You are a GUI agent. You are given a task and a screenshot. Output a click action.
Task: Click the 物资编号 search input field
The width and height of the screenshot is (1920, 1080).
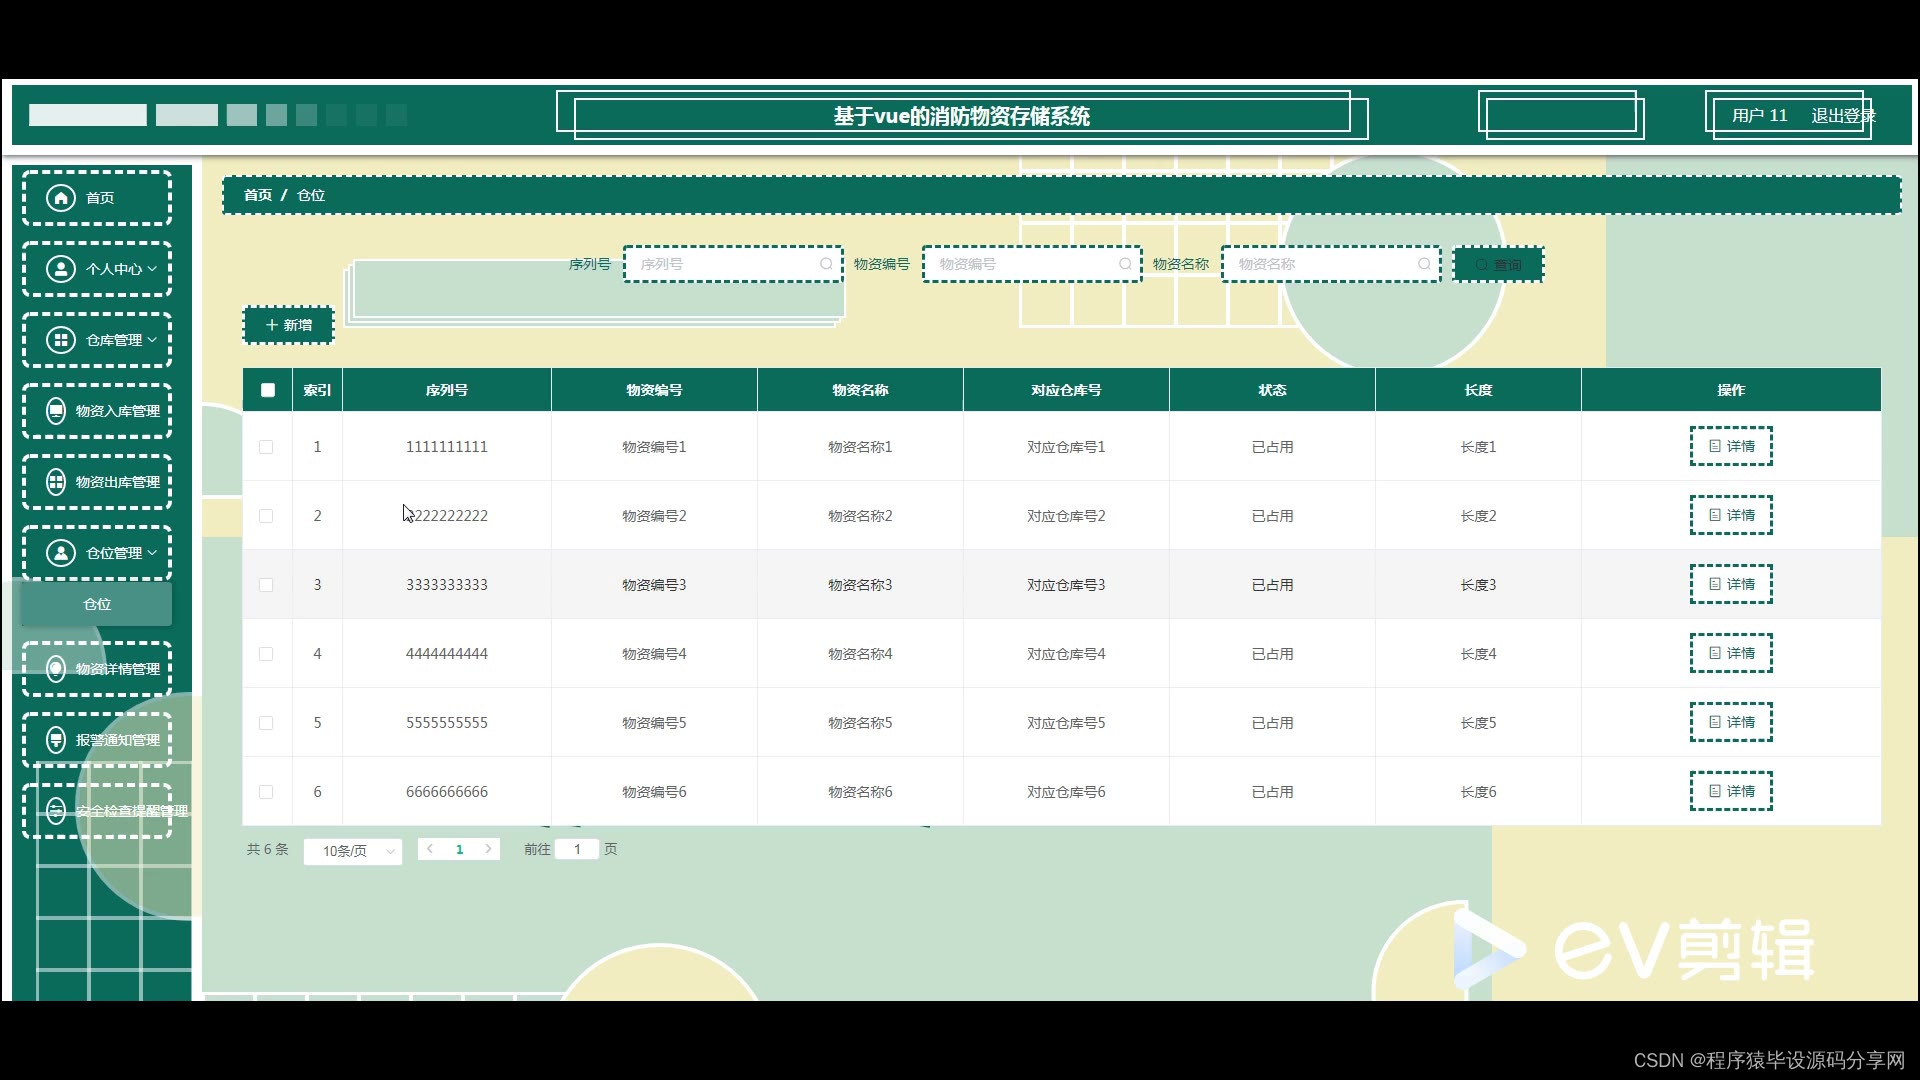[x=1020, y=264]
